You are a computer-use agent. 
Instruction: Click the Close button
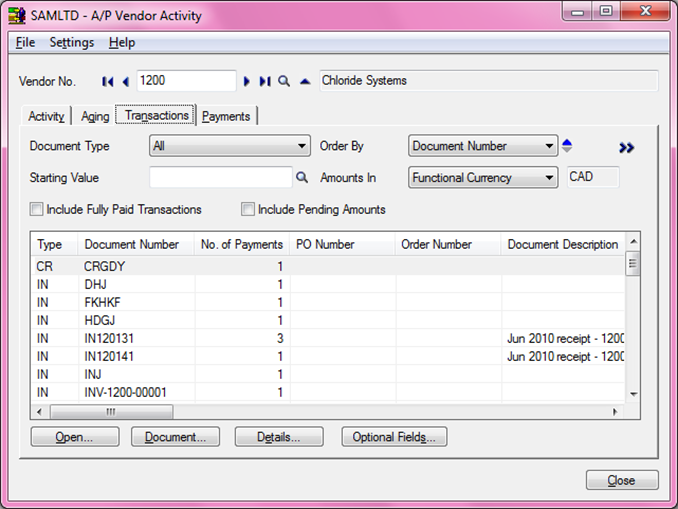[622, 480]
